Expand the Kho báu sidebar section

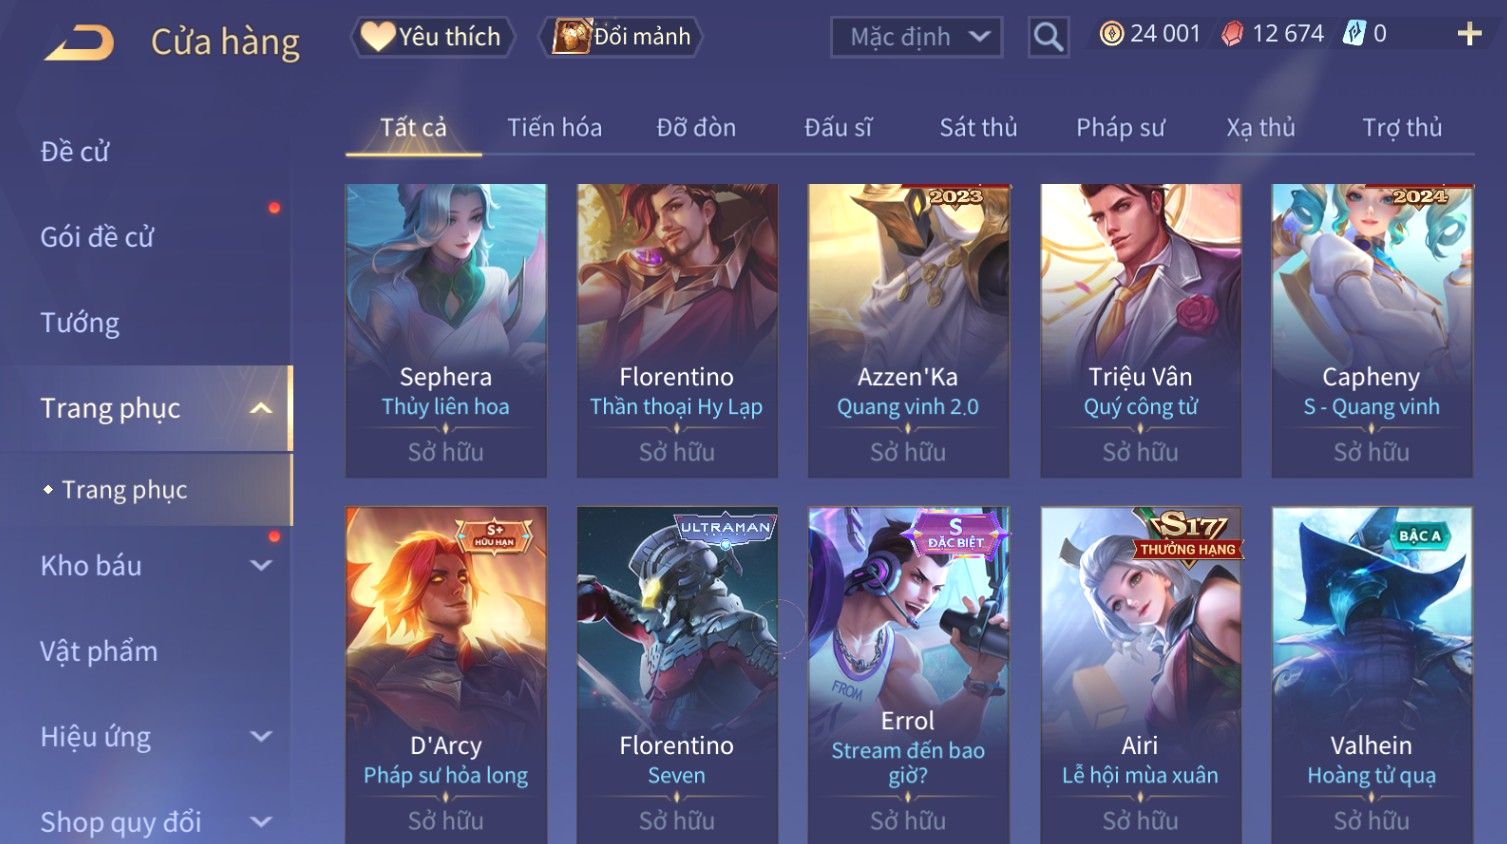[261, 565]
